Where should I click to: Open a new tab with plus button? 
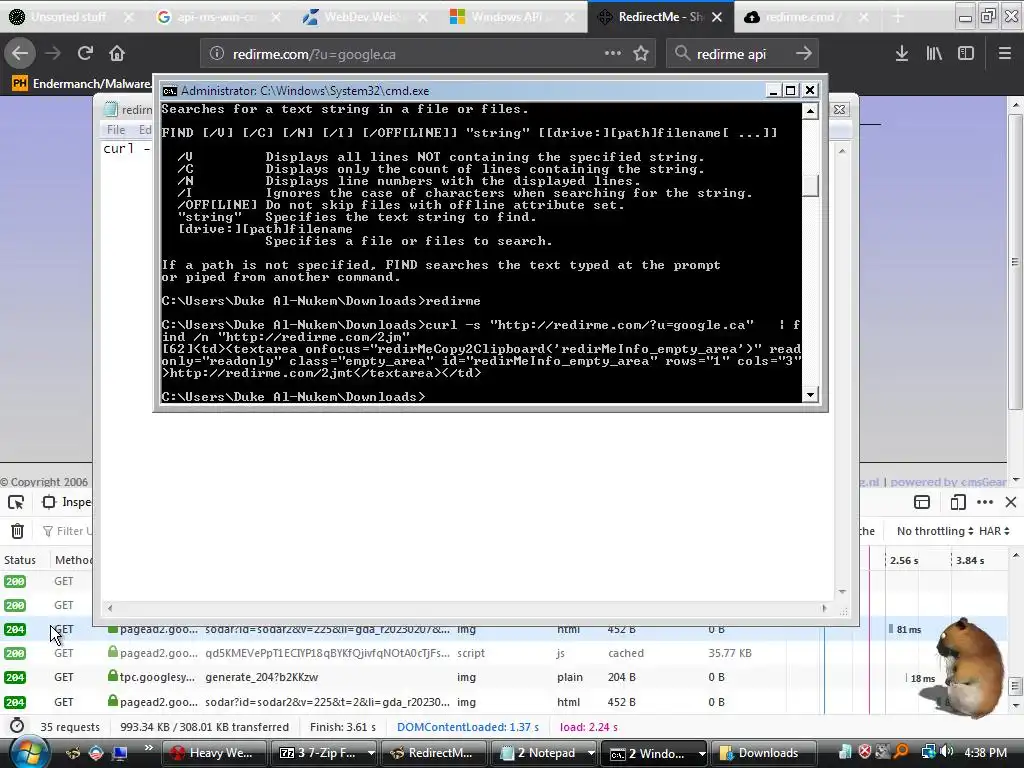[x=898, y=17]
